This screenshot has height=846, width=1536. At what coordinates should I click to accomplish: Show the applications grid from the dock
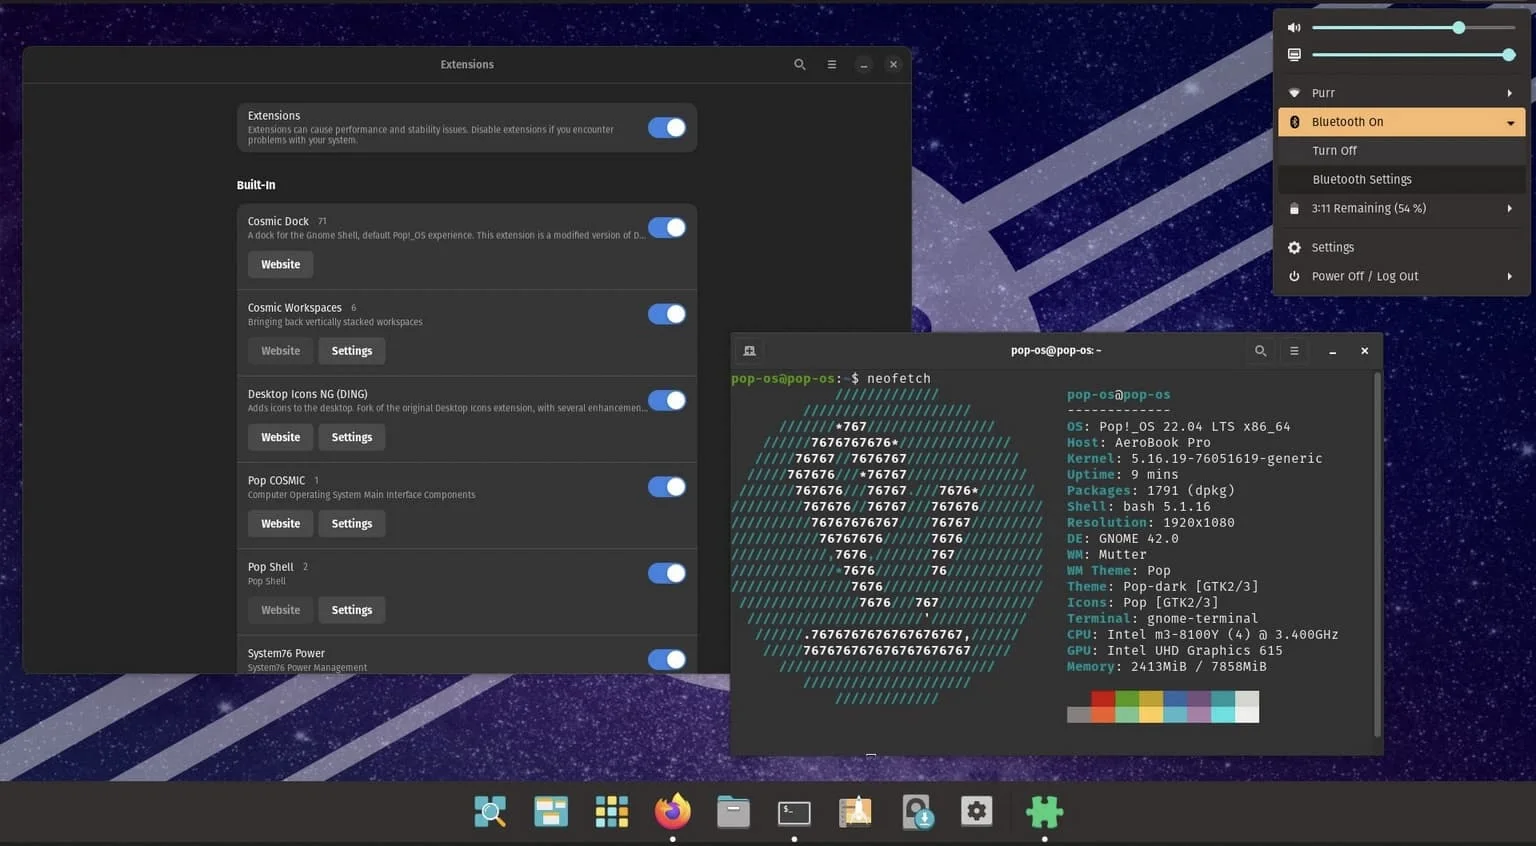click(x=612, y=811)
